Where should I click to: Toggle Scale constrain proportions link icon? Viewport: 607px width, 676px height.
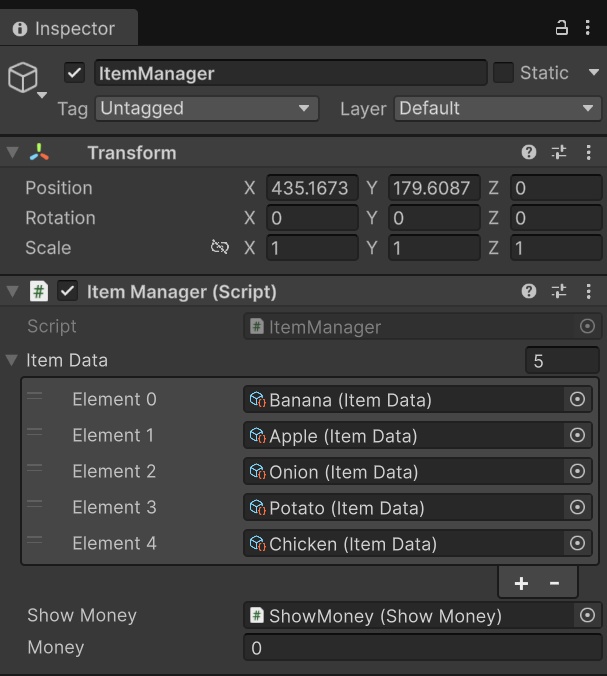click(x=219, y=247)
